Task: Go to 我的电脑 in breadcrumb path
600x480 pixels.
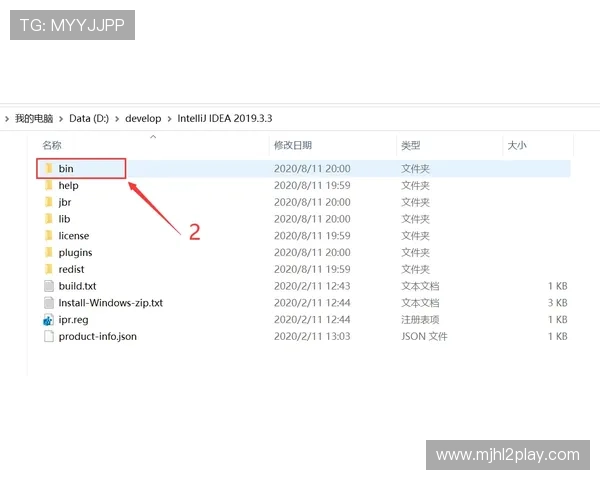Action: tap(34, 119)
